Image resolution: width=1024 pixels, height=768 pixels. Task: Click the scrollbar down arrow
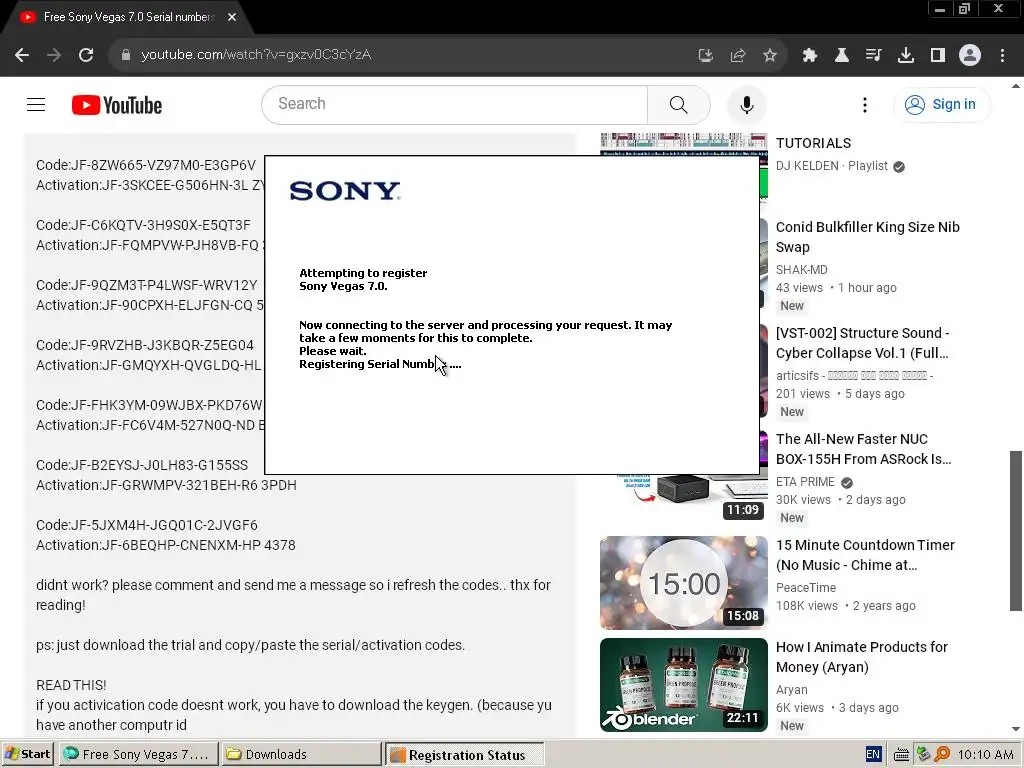coord(1016,729)
